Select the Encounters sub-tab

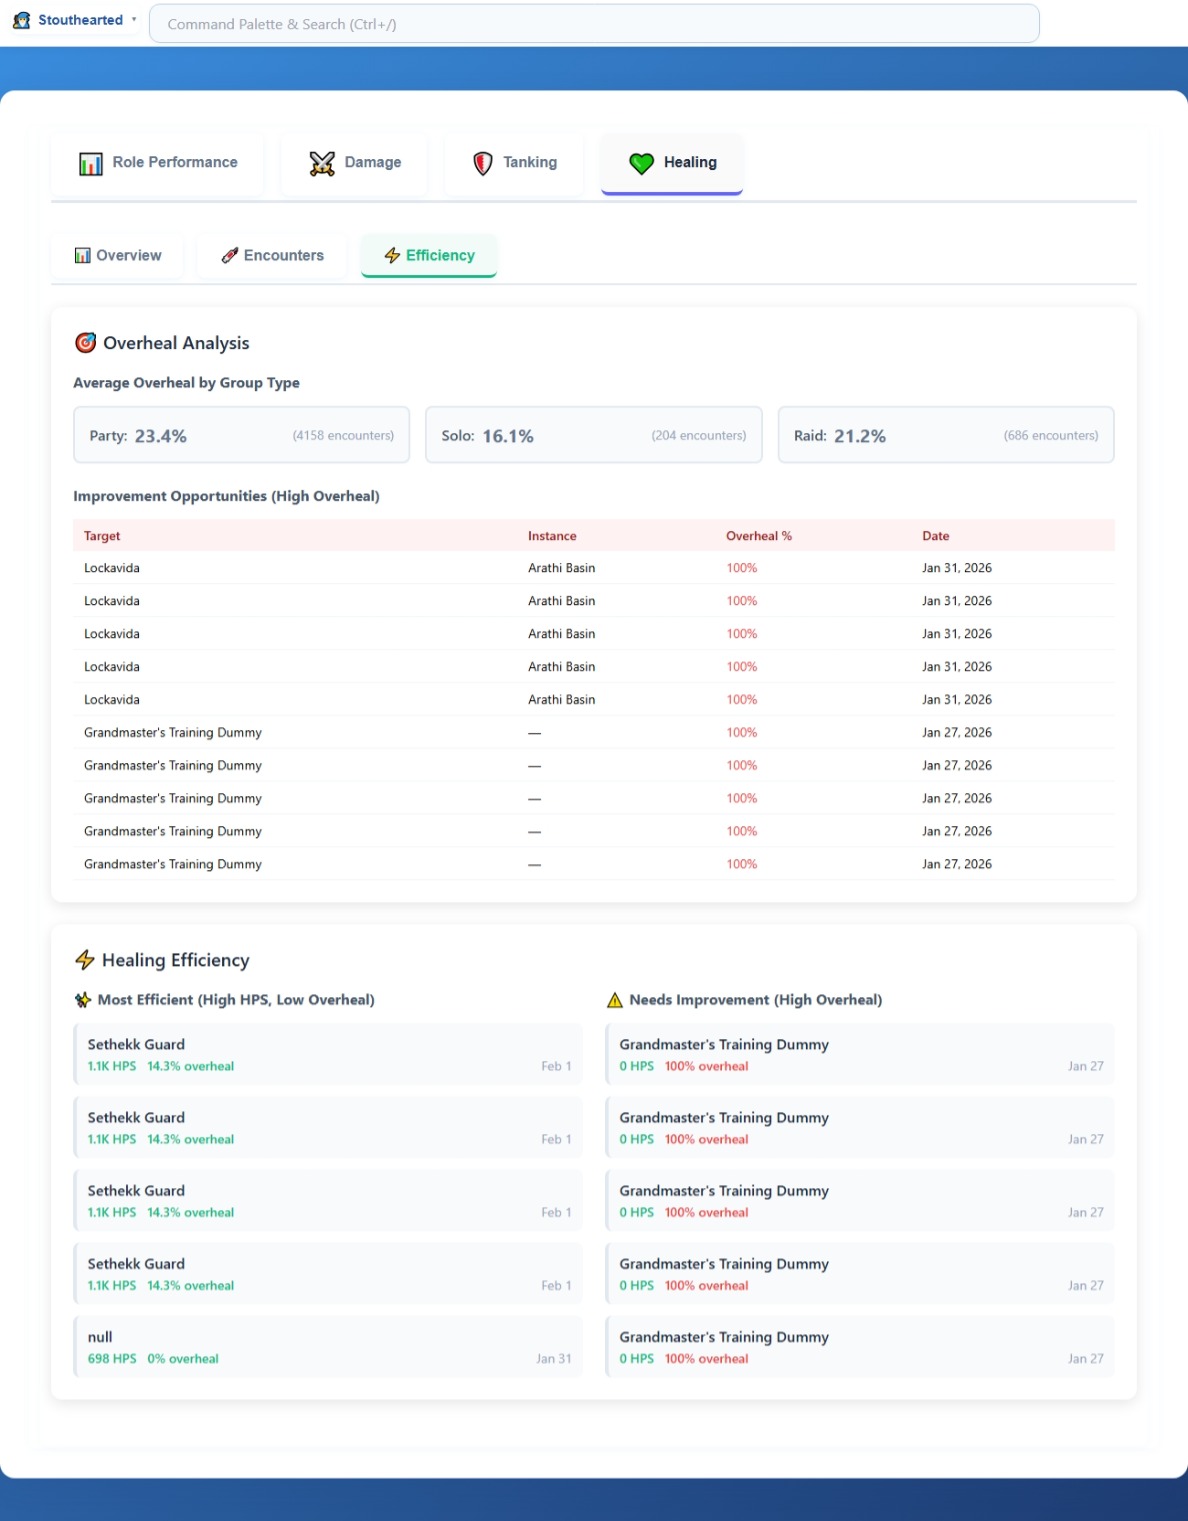272,256
